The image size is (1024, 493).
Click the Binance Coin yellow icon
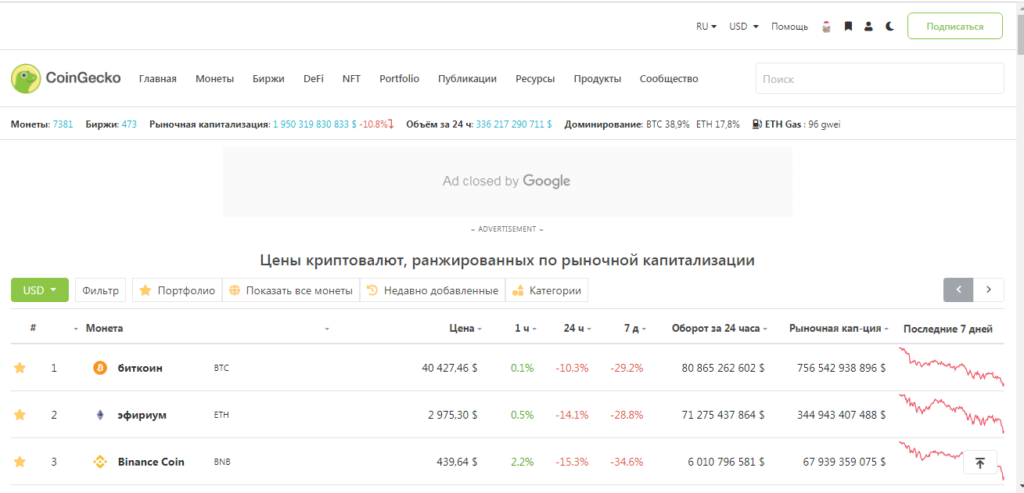100,462
